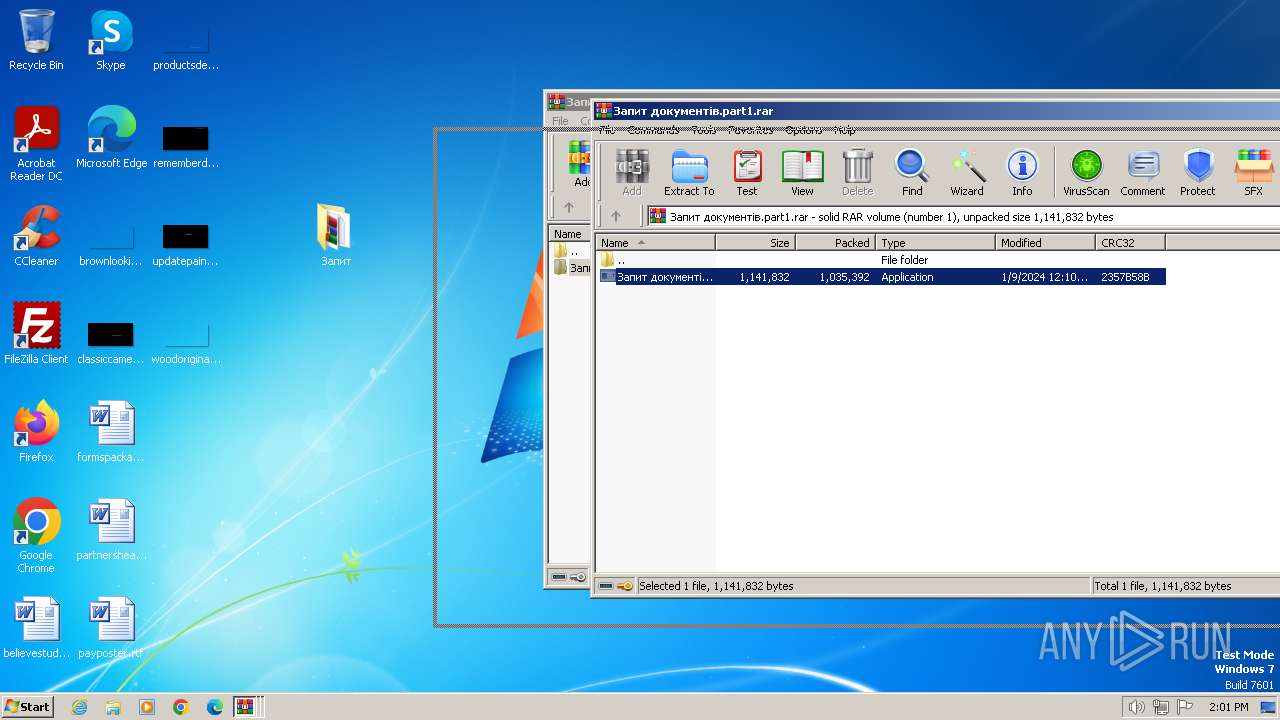Click the 2:01 PM clock
This screenshot has width=1280, height=720.
[x=1229, y=707]
